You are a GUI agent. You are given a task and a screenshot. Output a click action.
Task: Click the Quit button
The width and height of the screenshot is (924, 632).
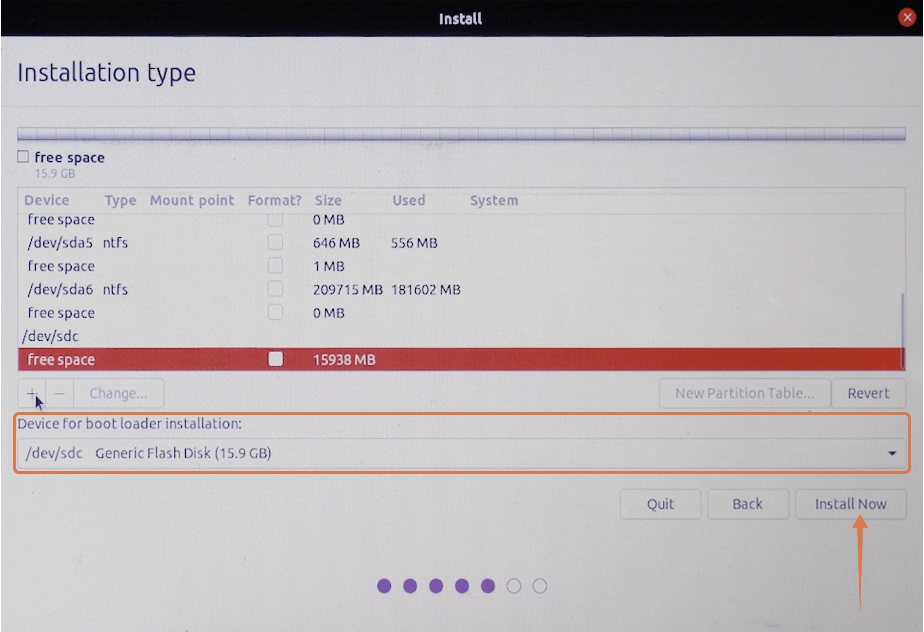pos(660,504)
